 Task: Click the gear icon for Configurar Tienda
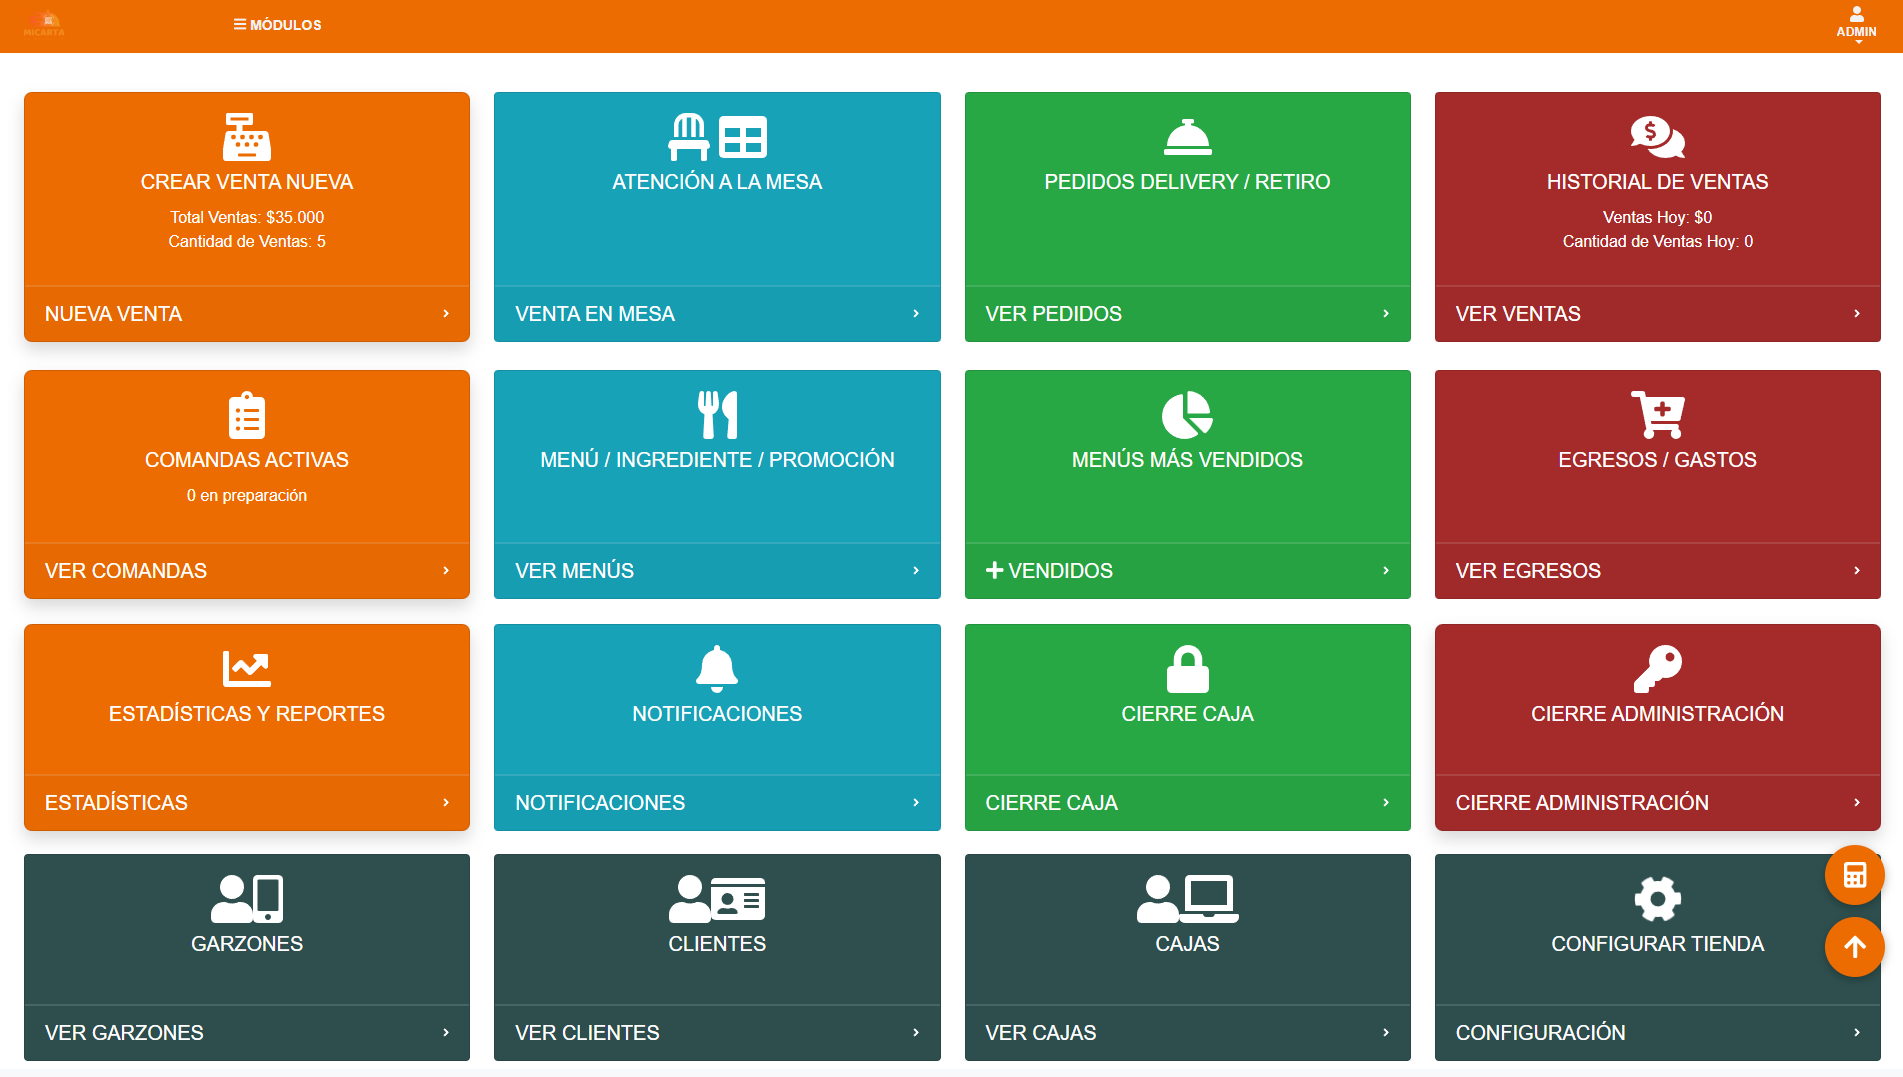pos(1657,898)
